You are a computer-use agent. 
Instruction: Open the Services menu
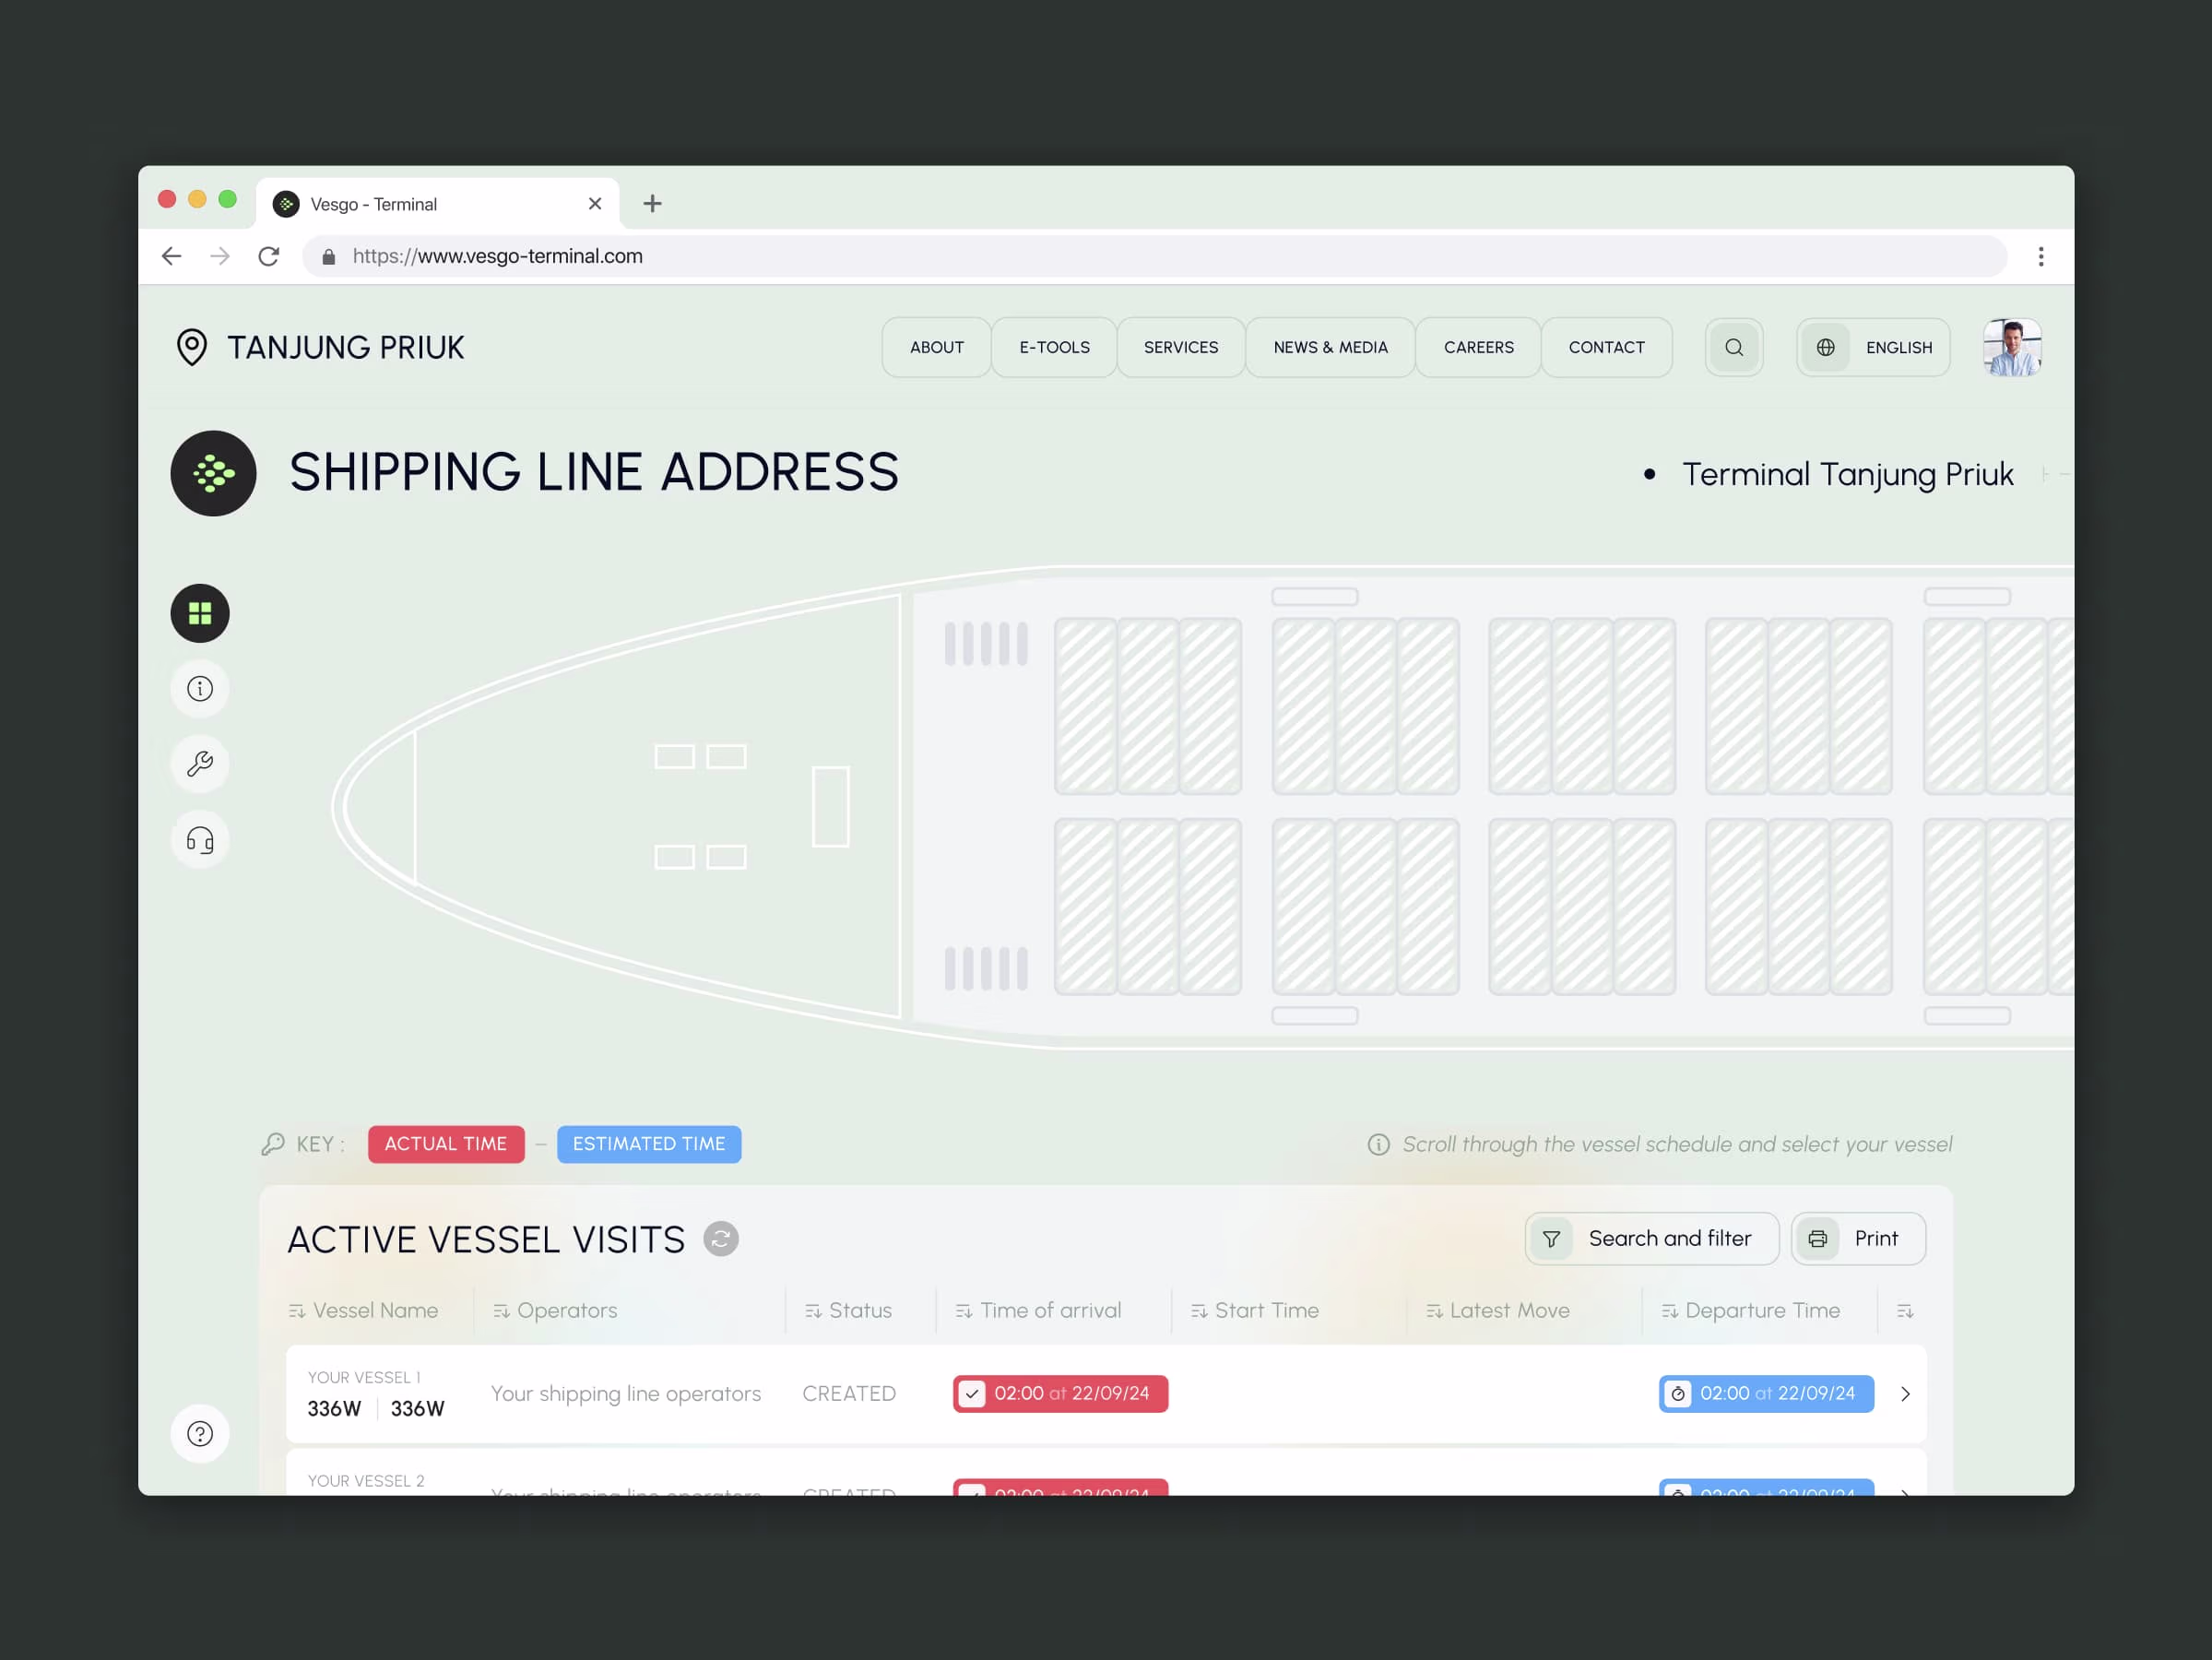click(x=1181, y=347)
